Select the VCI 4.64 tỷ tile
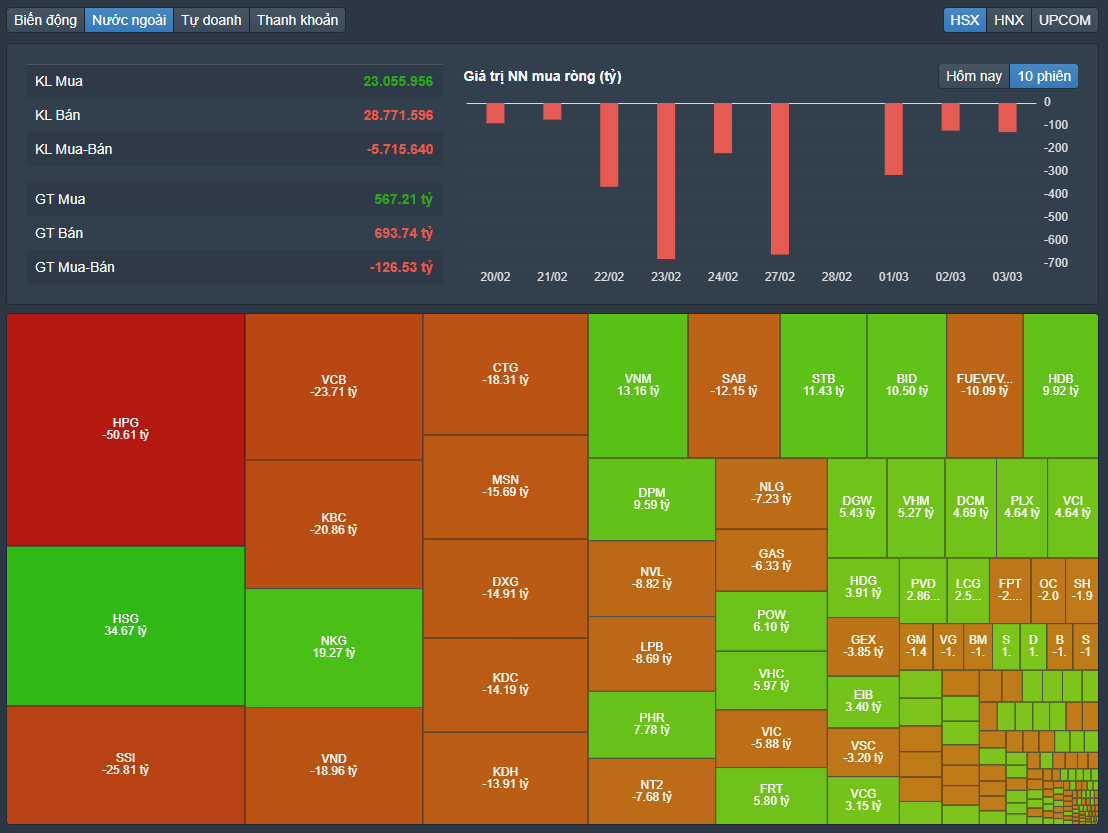1108x833 pixels. coord(1073,507)
